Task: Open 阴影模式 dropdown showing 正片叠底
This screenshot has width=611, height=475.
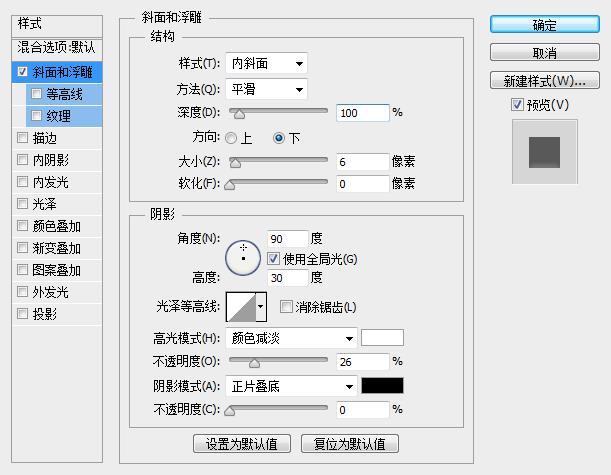Action: pyautogui.click(x=291, y=386)
